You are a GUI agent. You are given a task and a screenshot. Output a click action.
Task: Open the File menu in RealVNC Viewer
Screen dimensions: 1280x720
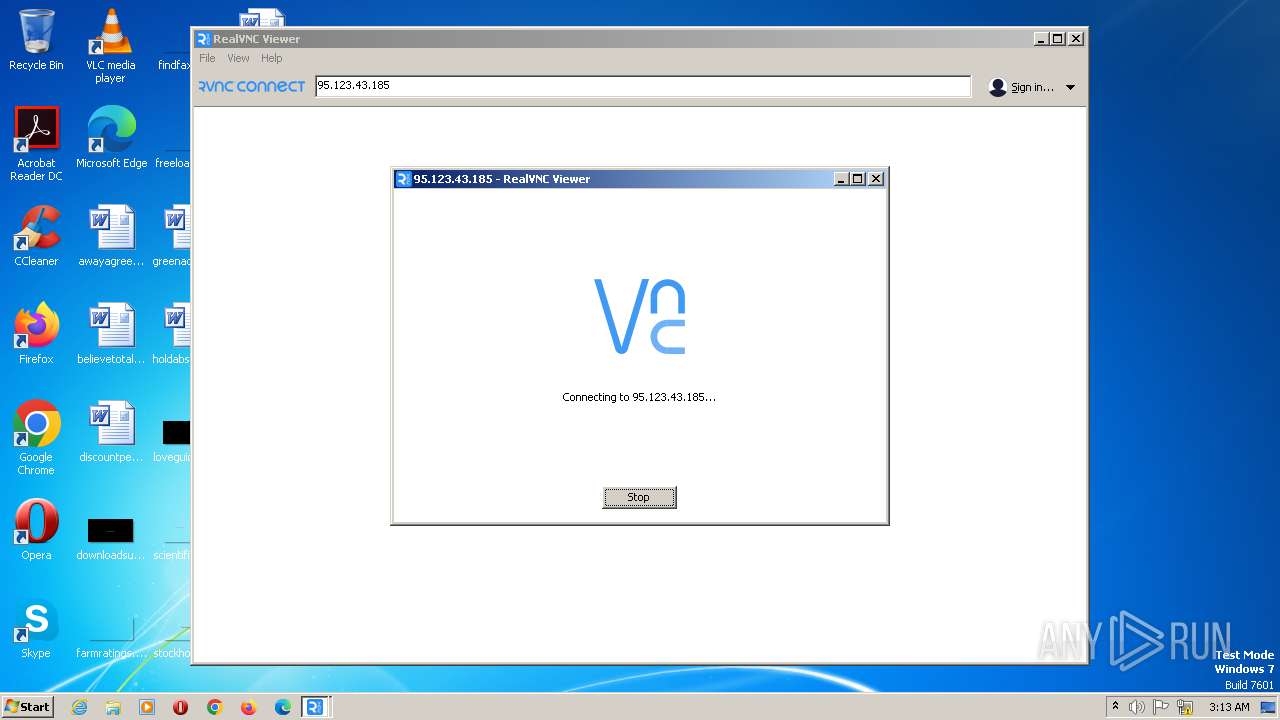tap(207, 58)
